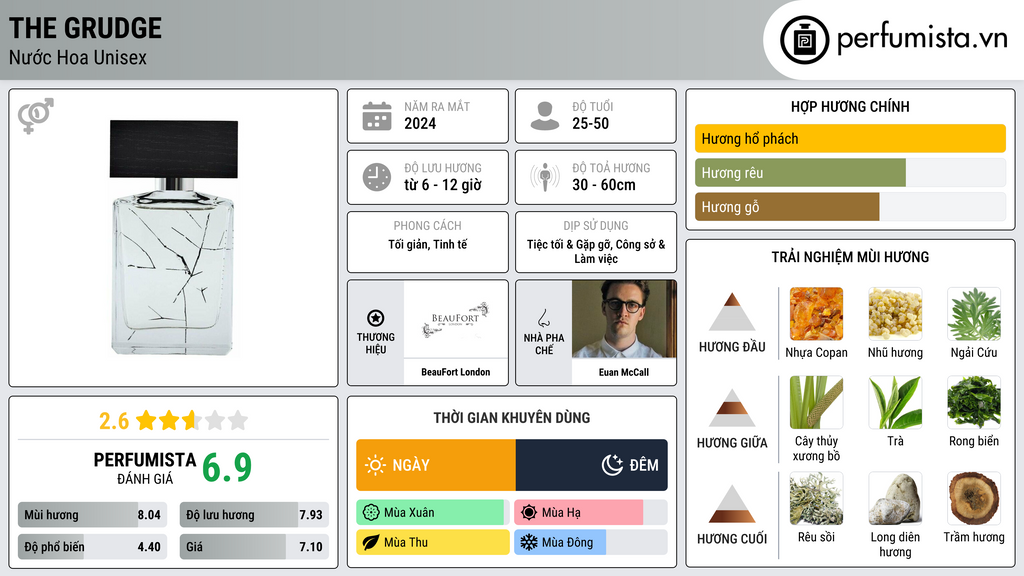Click the Hợp hương chính heading
Image resolution: width=1024 pixels, height=576 pixels.
click(850, 106)
